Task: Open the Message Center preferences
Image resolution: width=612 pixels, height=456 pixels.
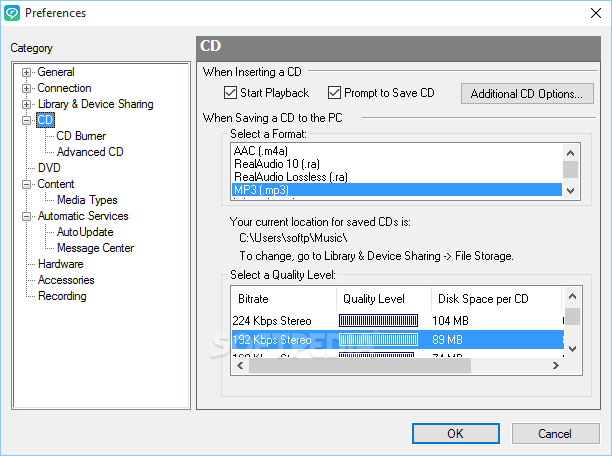Action: point(96,248)
